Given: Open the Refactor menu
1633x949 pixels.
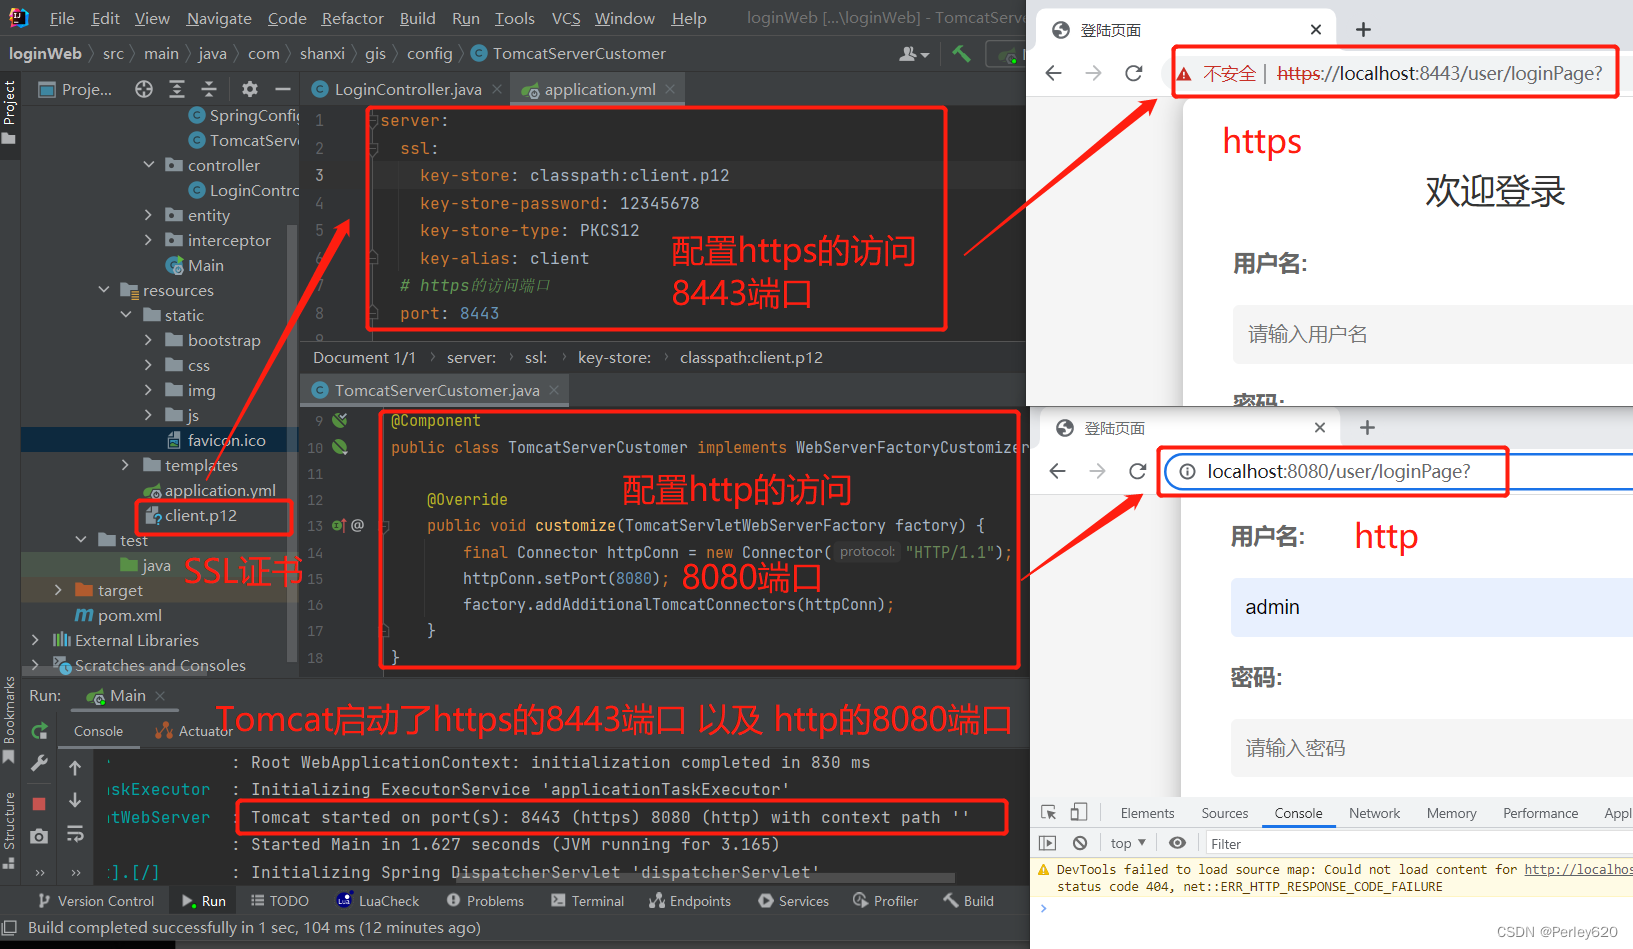Looking at the screenshot, I should [x=352, y=18].
